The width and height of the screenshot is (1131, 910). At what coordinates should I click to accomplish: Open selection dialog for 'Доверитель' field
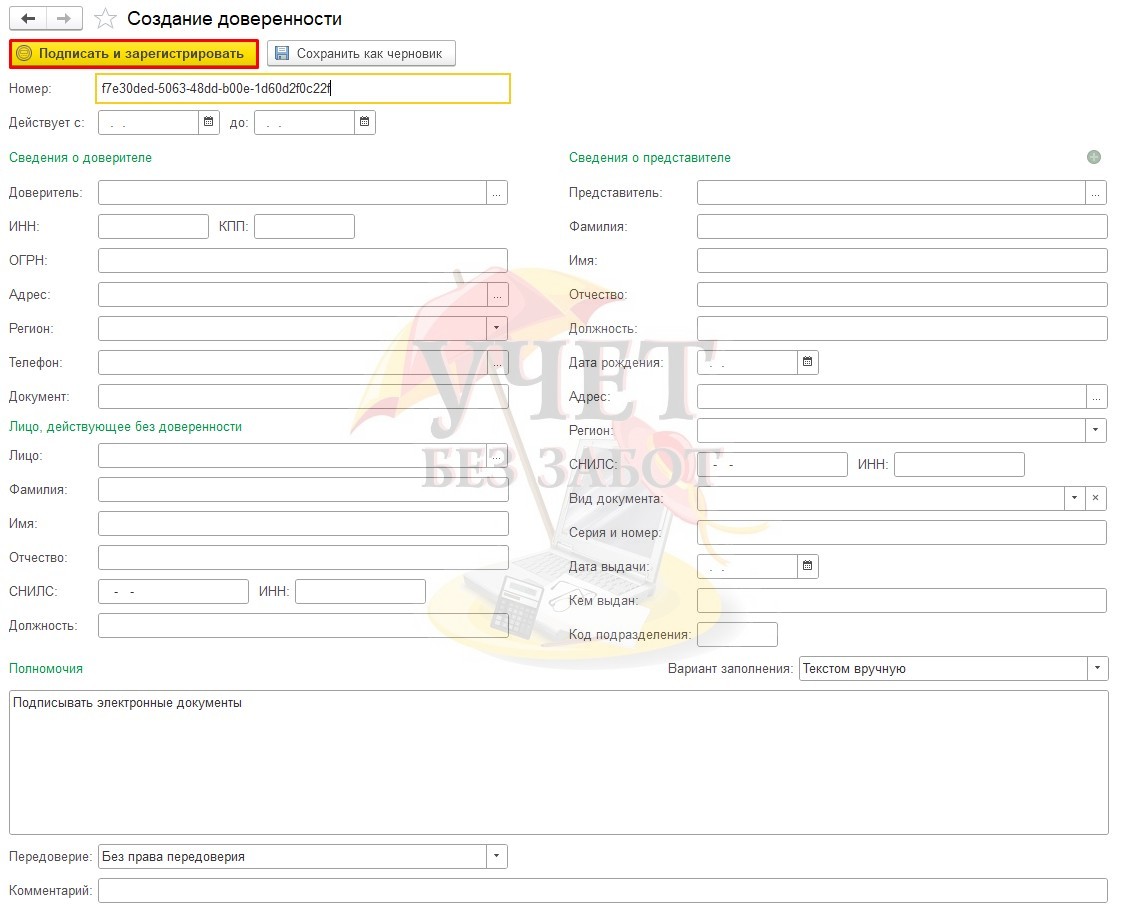pos(497,192)
